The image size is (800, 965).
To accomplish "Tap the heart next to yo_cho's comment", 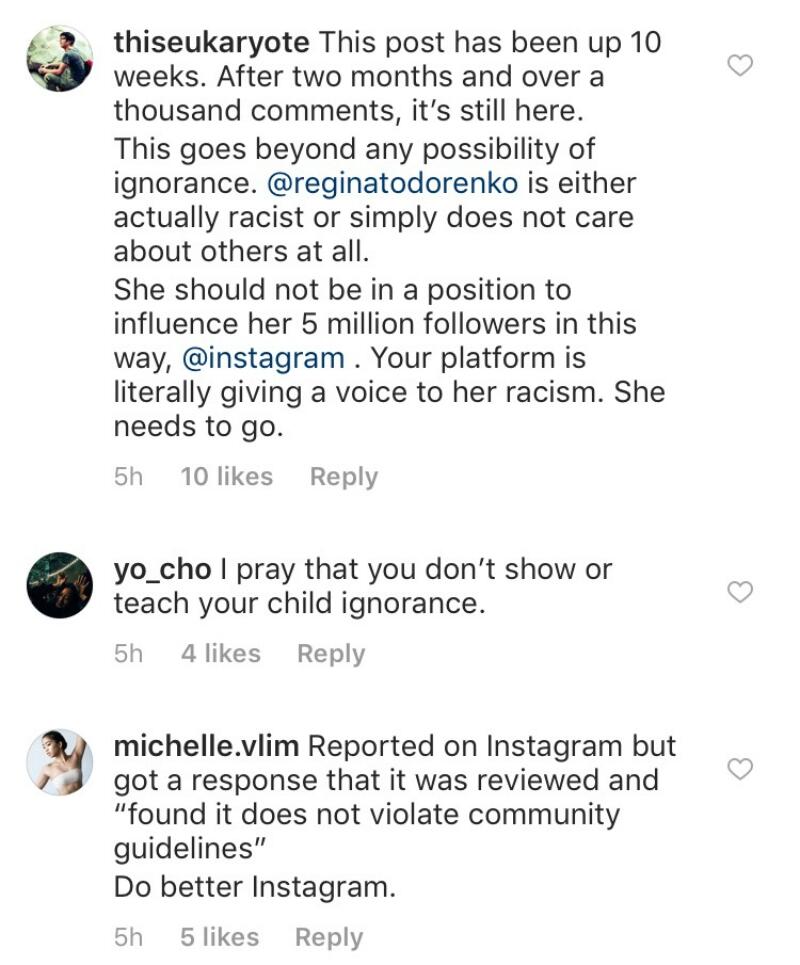I will [740, 592].
